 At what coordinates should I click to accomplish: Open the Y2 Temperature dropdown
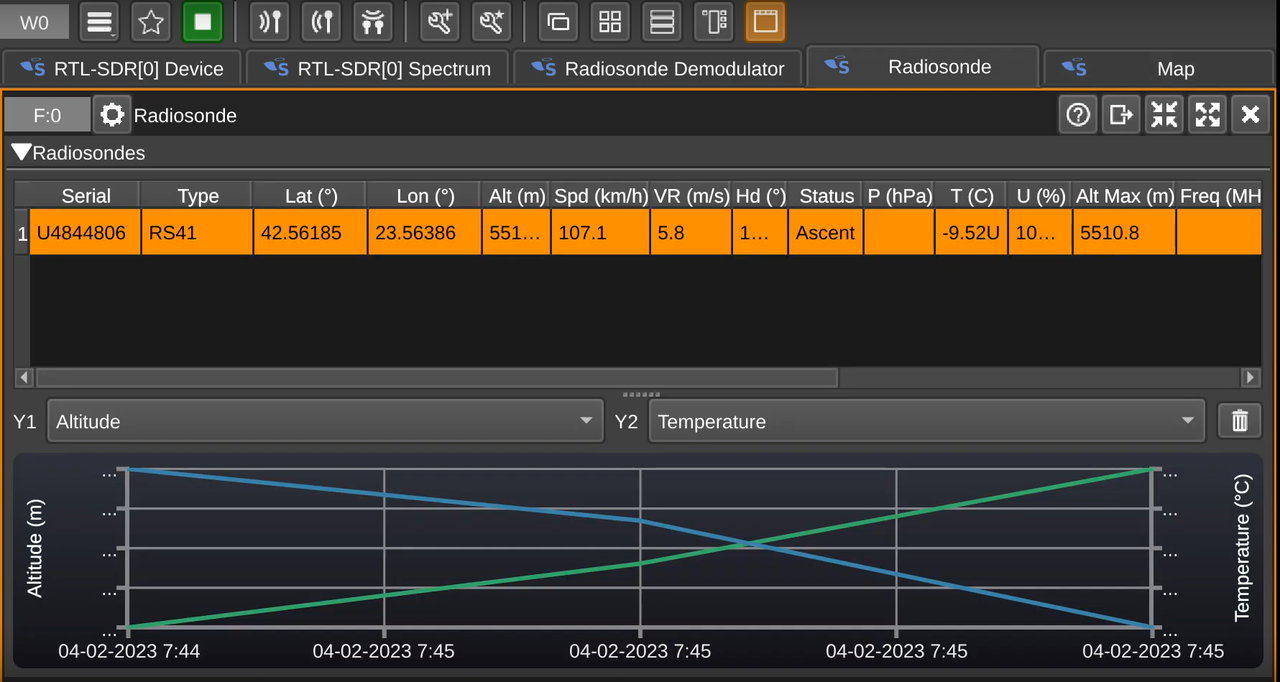point(927,421)
